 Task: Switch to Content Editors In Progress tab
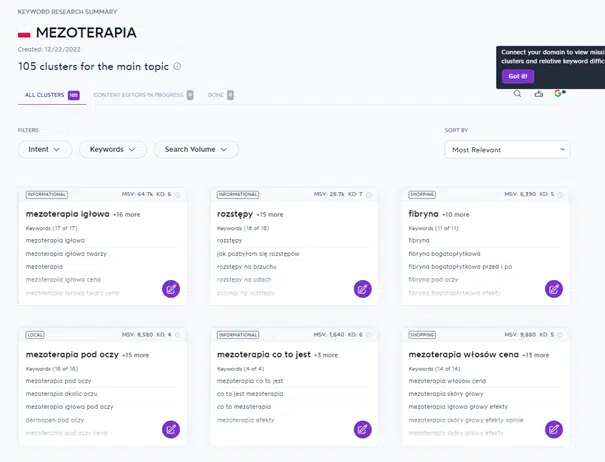(144, 95)
